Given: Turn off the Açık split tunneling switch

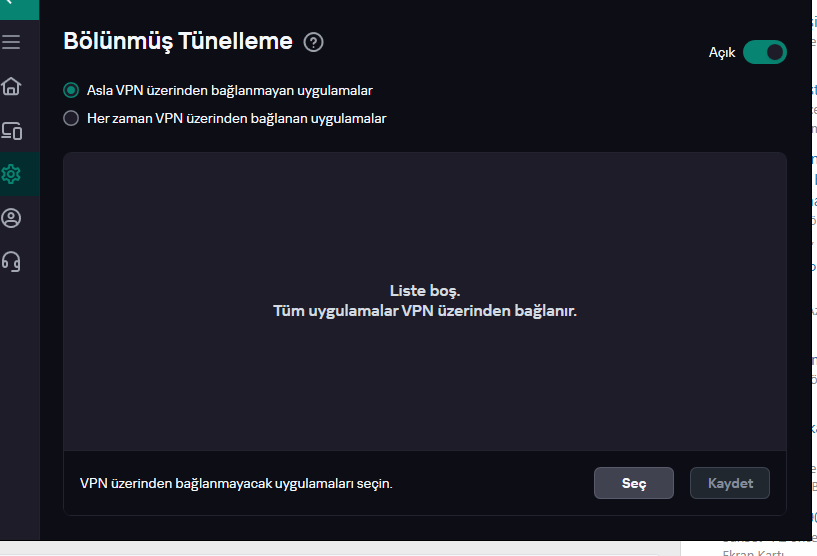Looking at the screenshot, I should coord(764,52).
